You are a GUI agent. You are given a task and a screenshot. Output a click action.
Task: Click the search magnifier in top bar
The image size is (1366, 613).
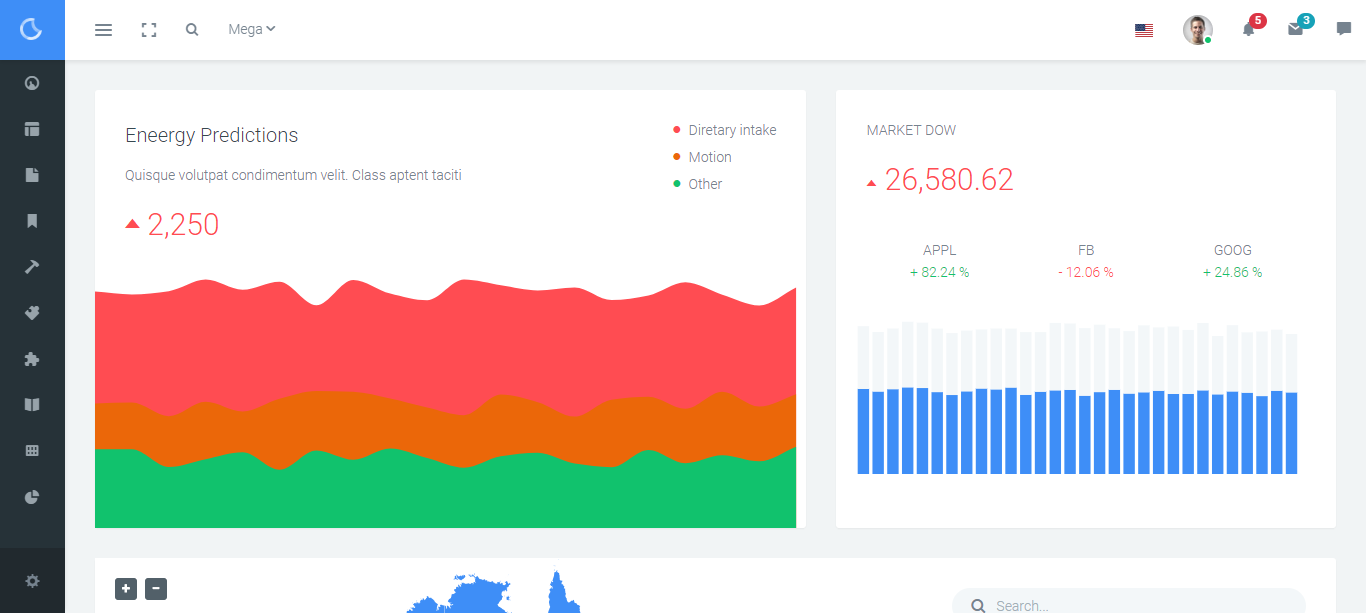(192, 30)
